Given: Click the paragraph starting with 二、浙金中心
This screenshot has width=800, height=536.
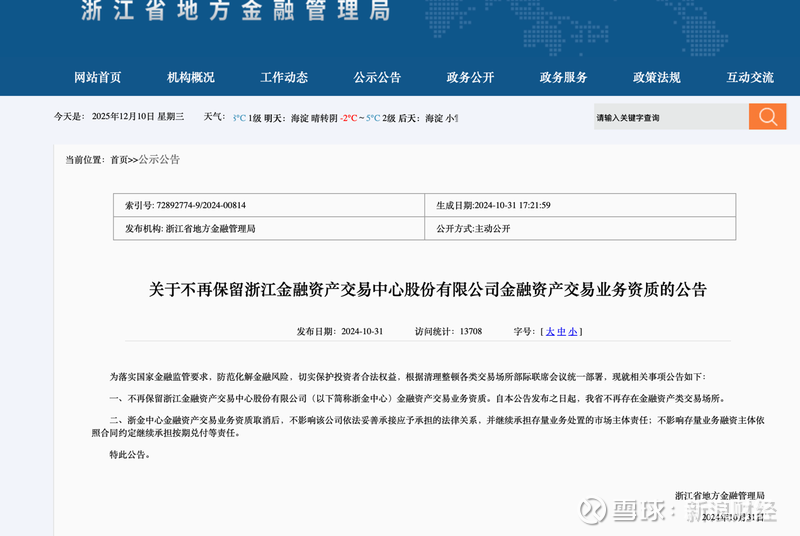Looking at the screenshot, I should point(428,426).
